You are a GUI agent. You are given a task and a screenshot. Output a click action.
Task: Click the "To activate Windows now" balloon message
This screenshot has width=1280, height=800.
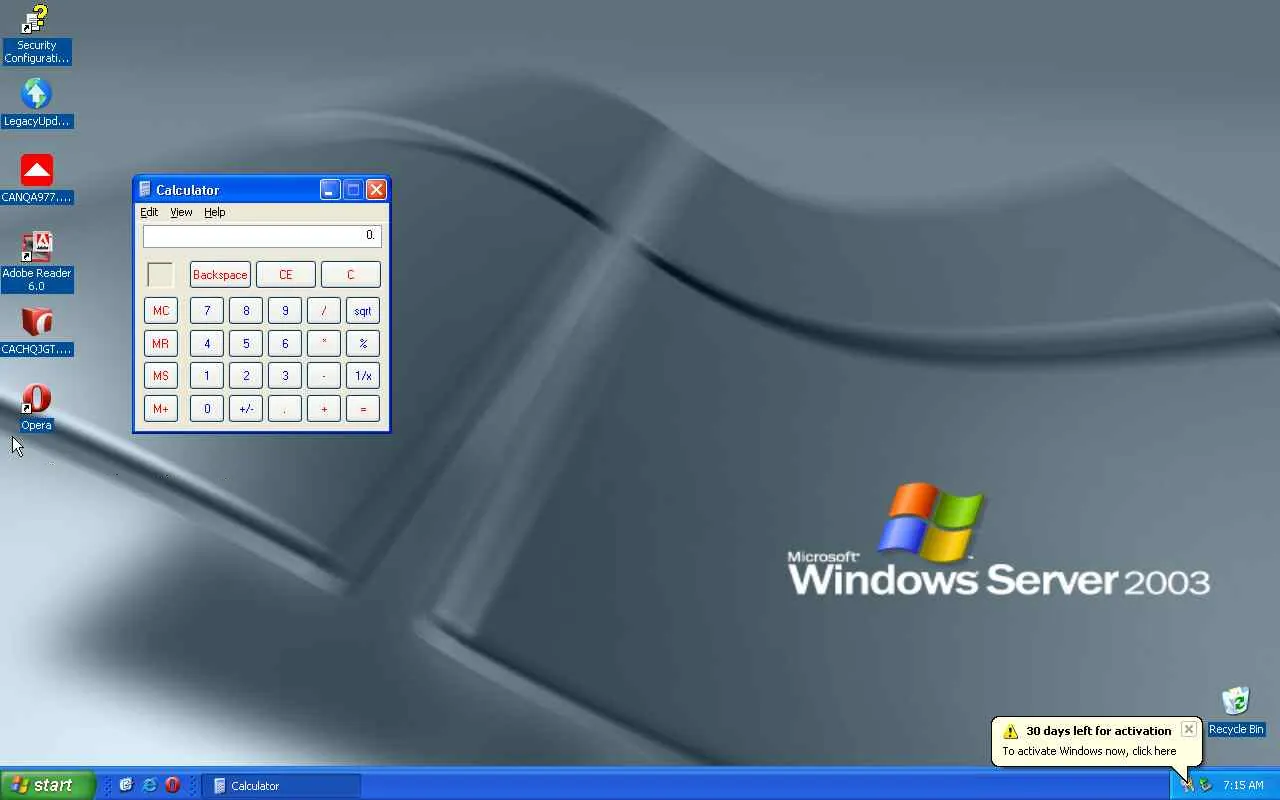click(x=1089, y=751)
